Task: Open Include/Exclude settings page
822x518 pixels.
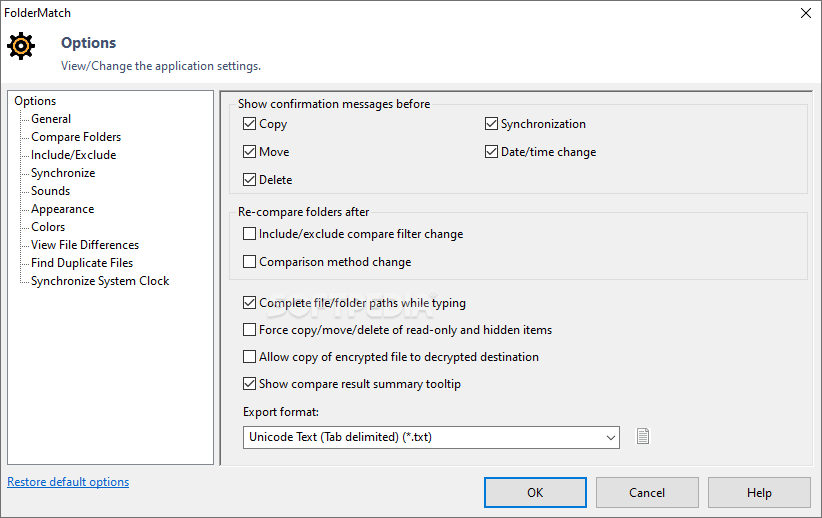Action: 73,155
